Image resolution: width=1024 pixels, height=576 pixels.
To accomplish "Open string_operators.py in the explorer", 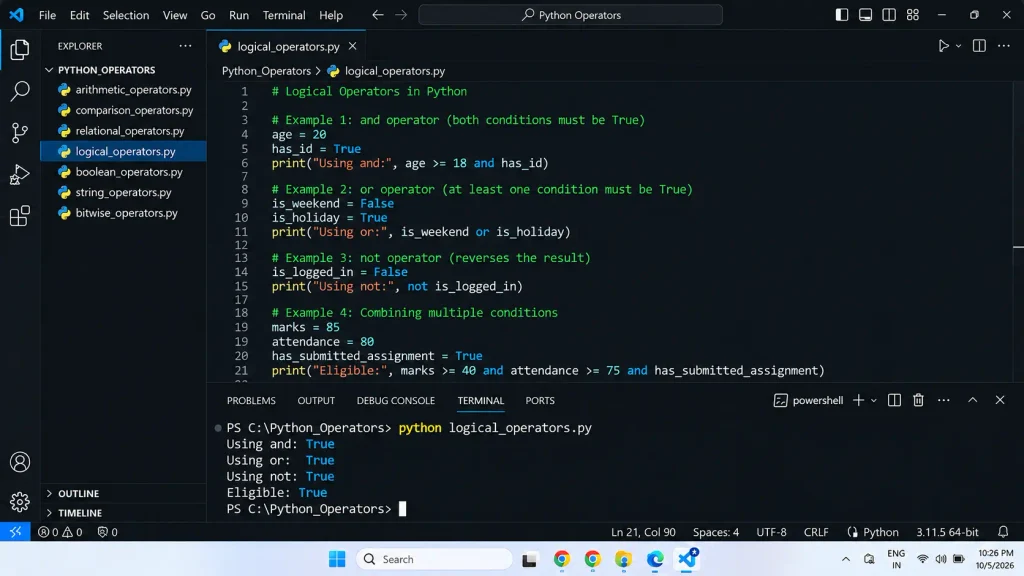I will pyautogui.click(x=123, y=192).
